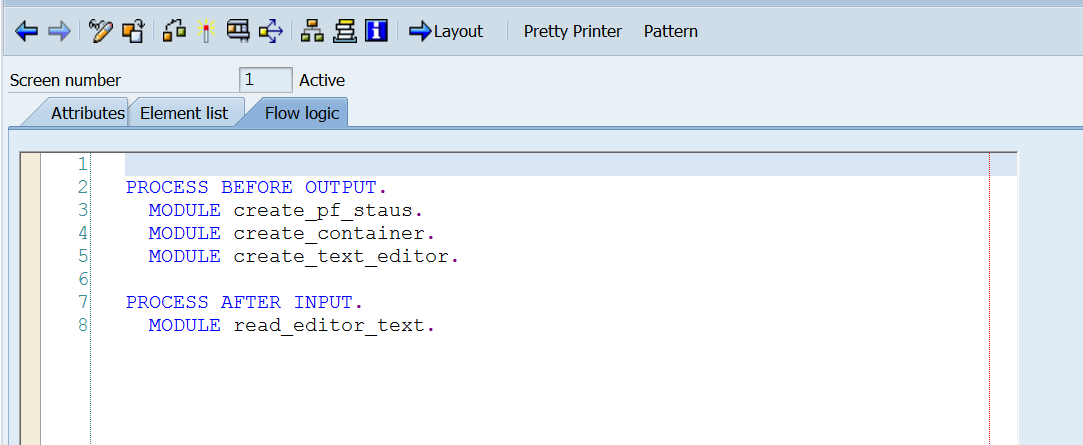This screenshot has width=1083, height=445.
Task: Select the Flow logic tab
Action: 301,113
